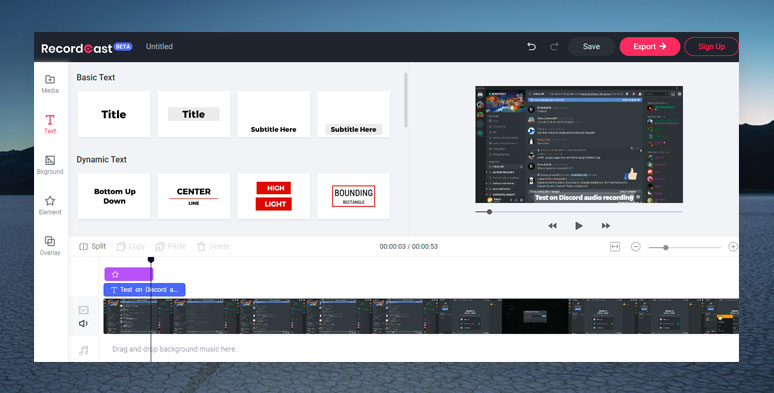774x393 pixels.
Task: Click the timeline zoom slider handle
Action: click(x=665, y=247)
